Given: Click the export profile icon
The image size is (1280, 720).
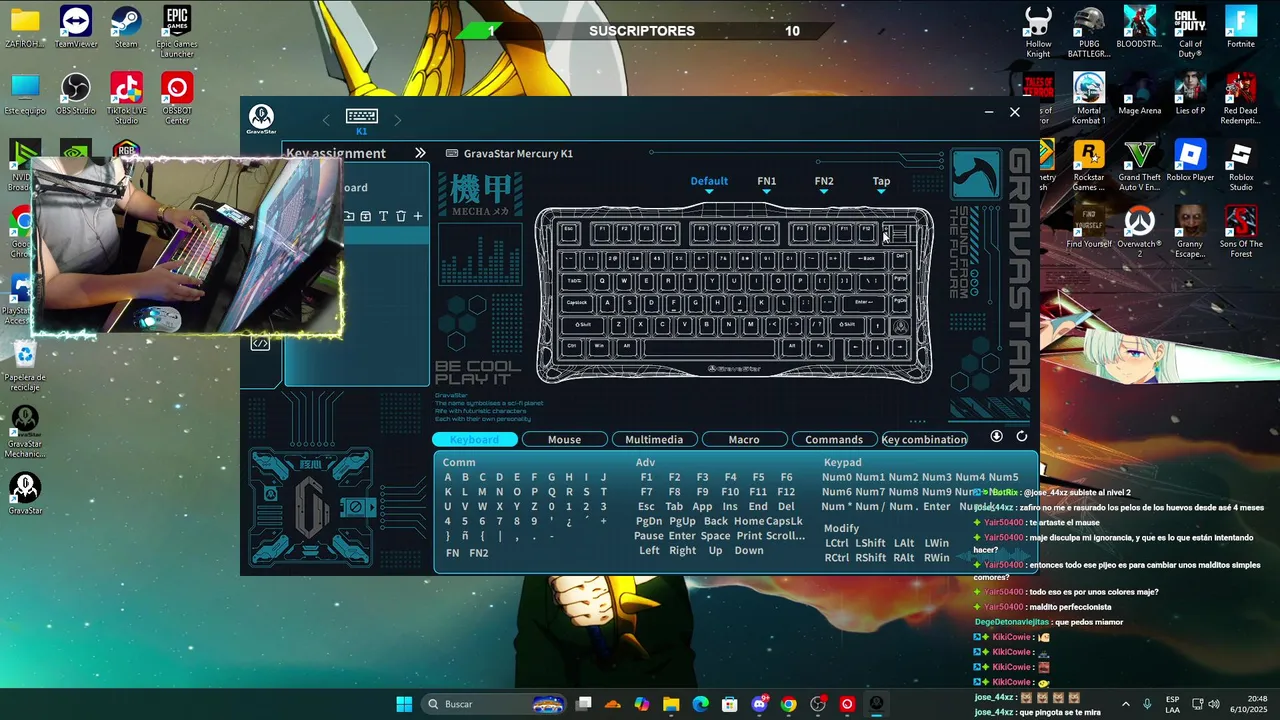Looking at the screenshot, I should pos(366,216).
